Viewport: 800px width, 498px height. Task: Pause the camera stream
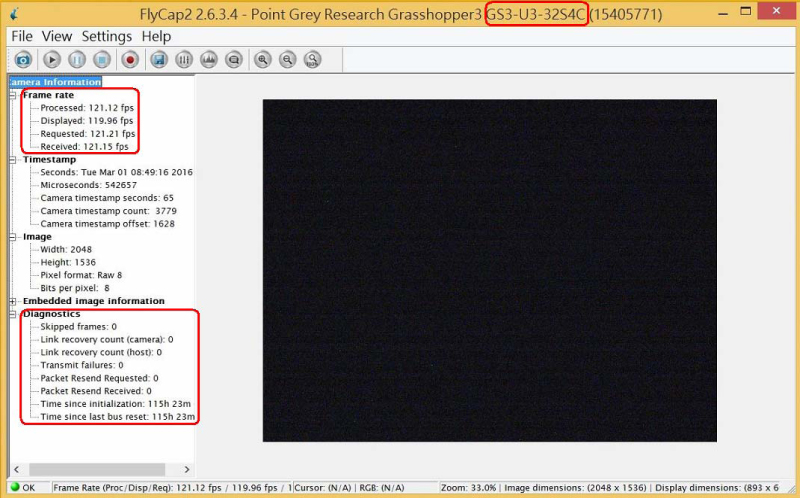tap(77, 60)
